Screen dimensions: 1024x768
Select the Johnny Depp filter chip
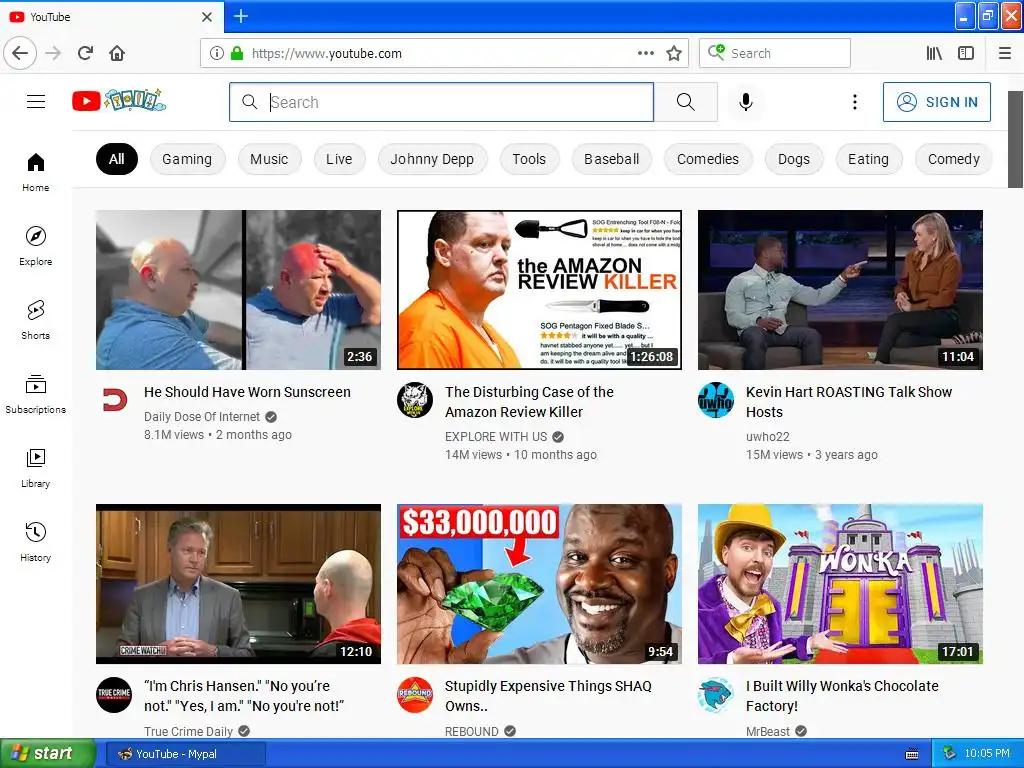[x=432, y=159]
